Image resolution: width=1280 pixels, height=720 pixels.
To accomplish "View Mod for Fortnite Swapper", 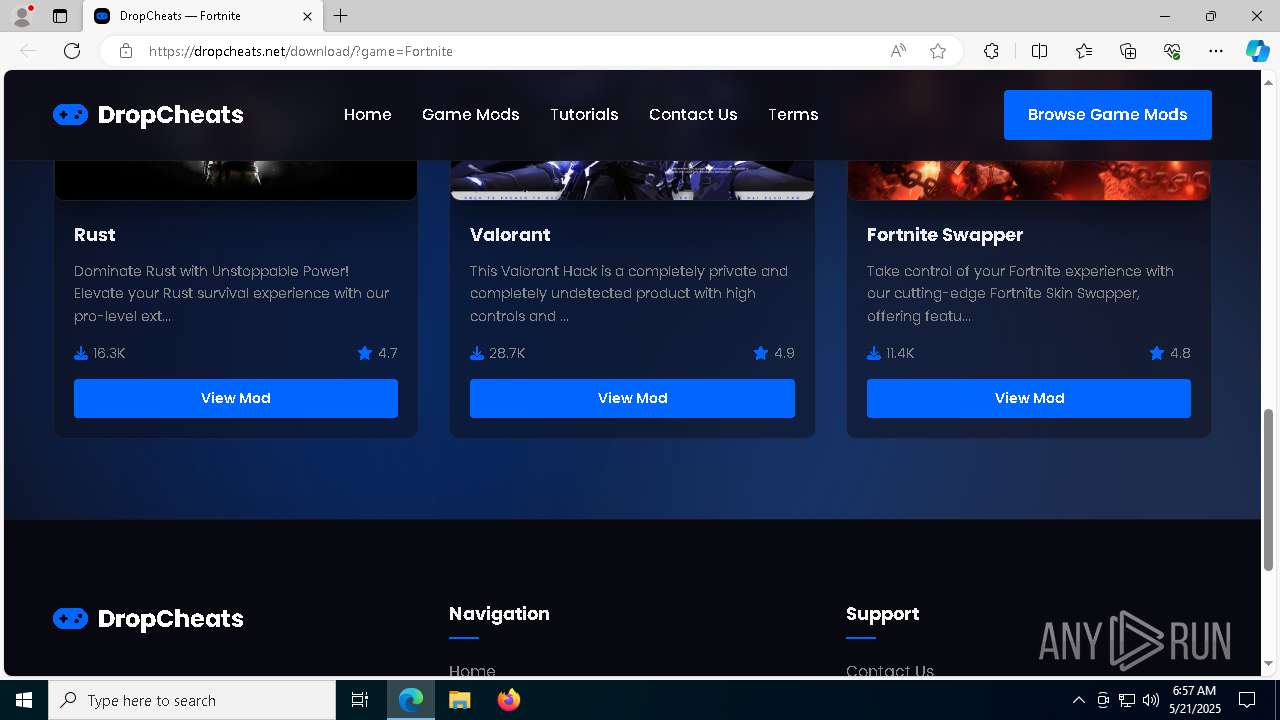I will 1029,398.
